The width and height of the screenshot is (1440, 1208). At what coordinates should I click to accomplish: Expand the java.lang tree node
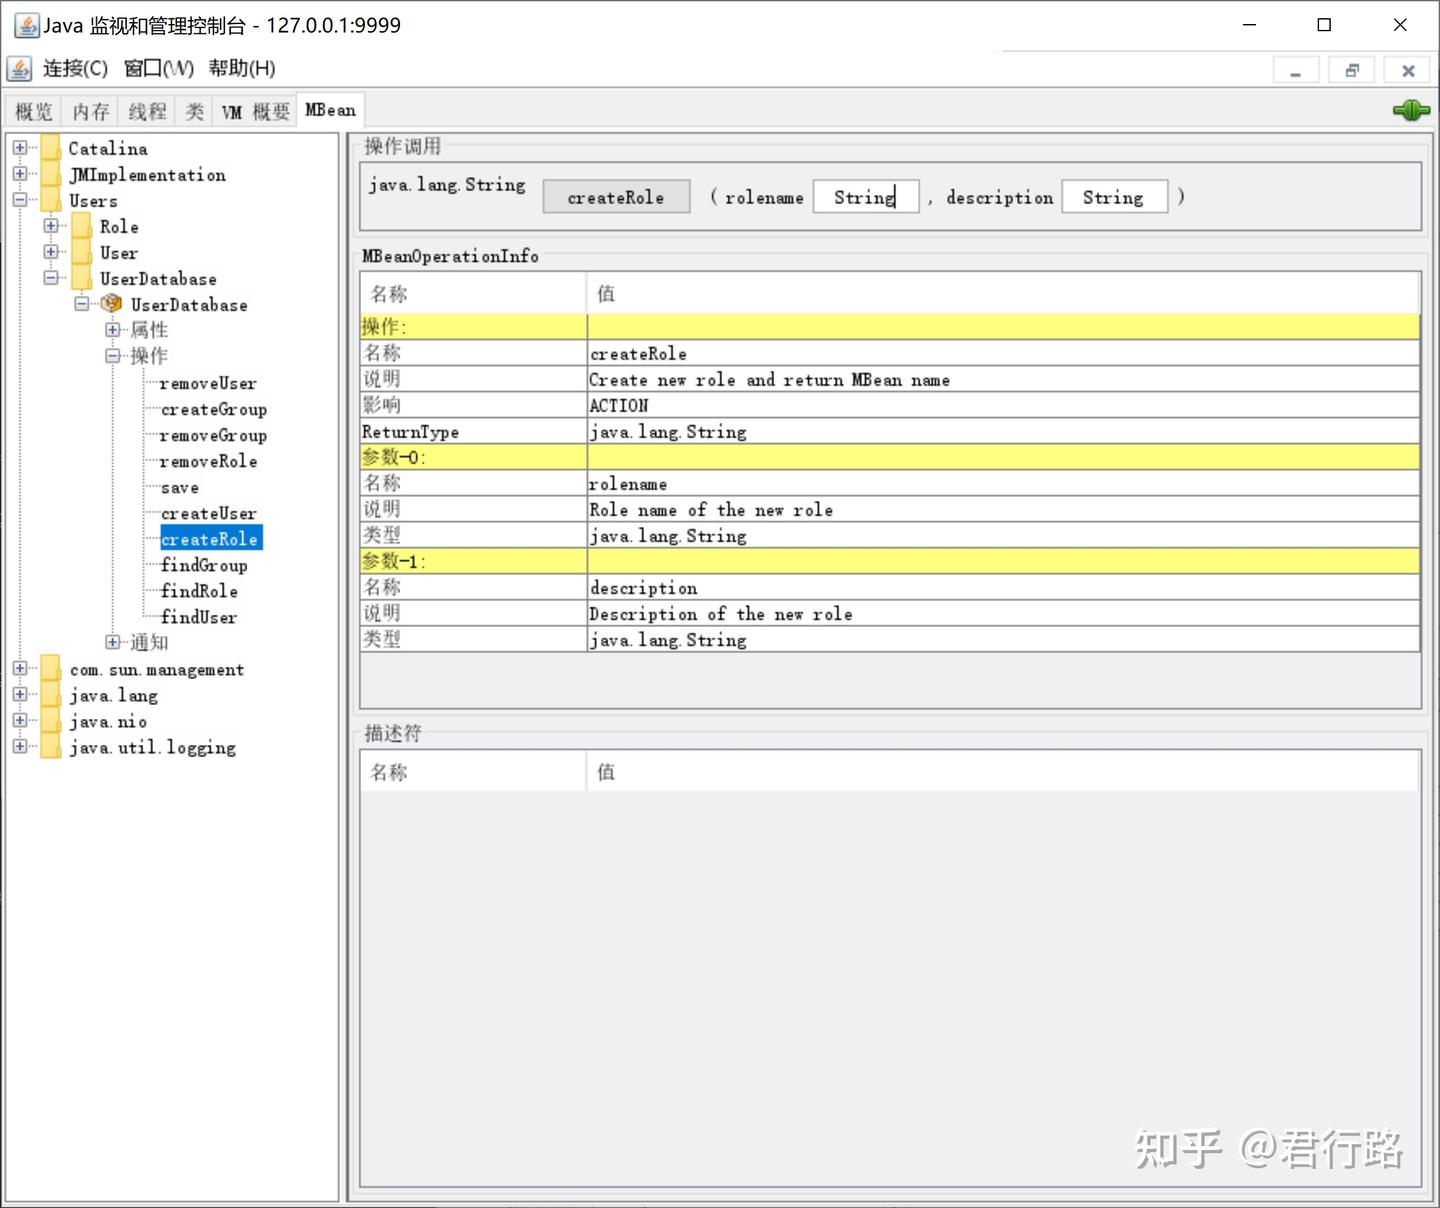[19, 695]
